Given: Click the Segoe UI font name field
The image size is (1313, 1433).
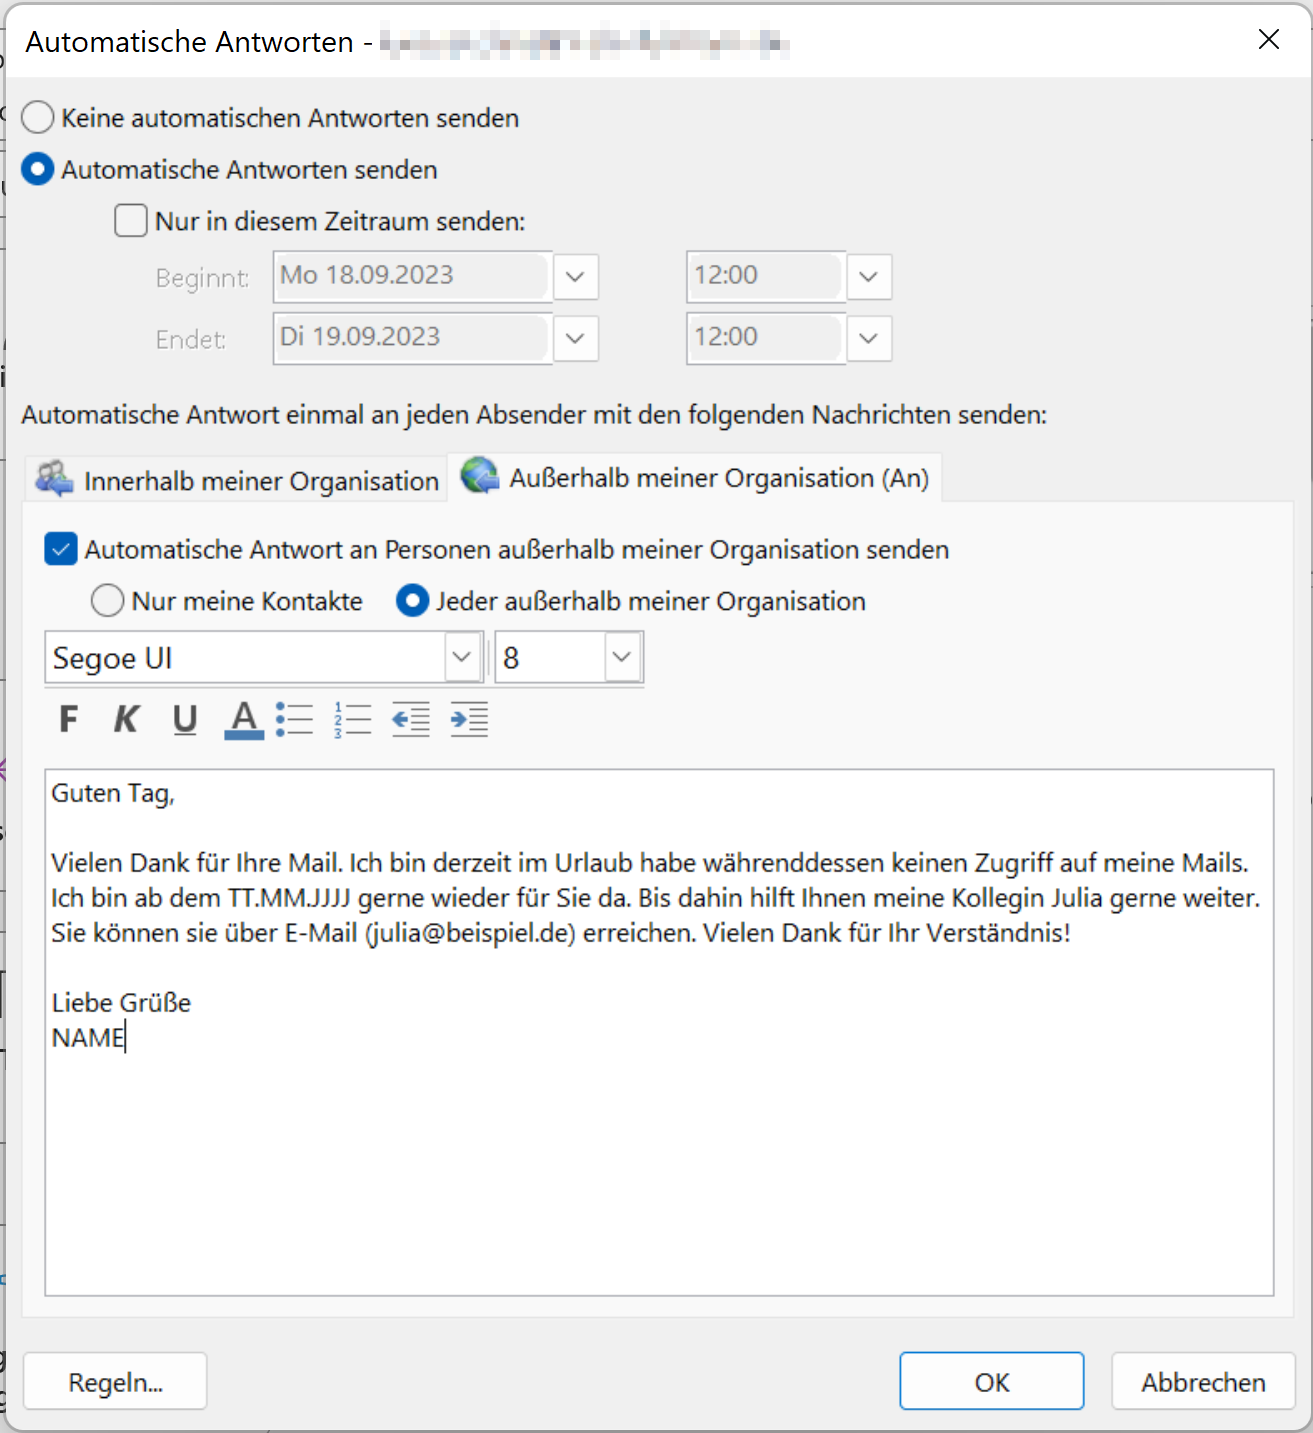Looking at the screenshot, I should (245, 657).
